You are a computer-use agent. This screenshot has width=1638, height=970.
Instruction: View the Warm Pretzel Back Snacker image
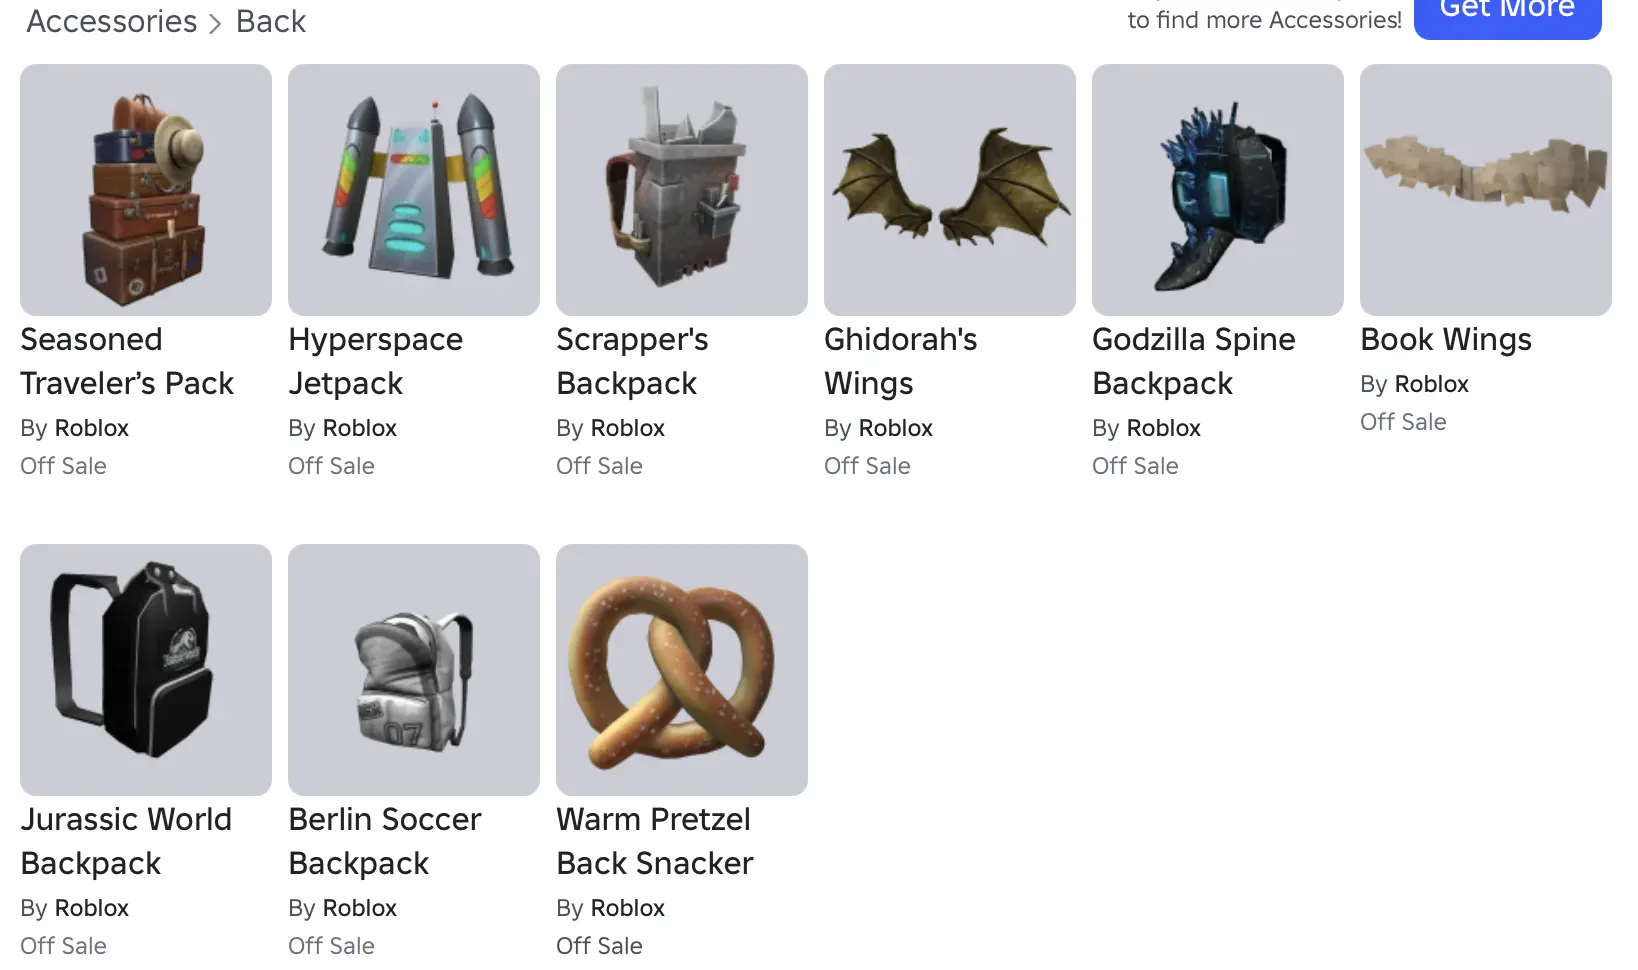682,670
